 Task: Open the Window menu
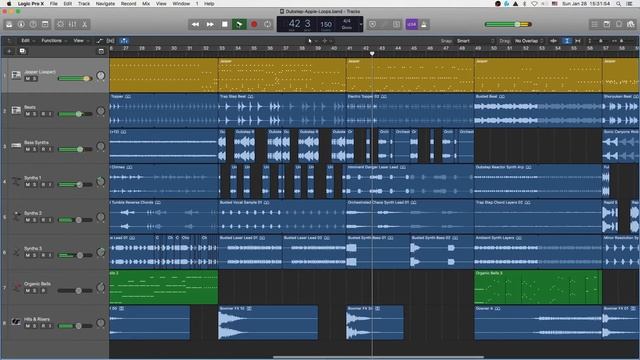(x=181, y=4)
